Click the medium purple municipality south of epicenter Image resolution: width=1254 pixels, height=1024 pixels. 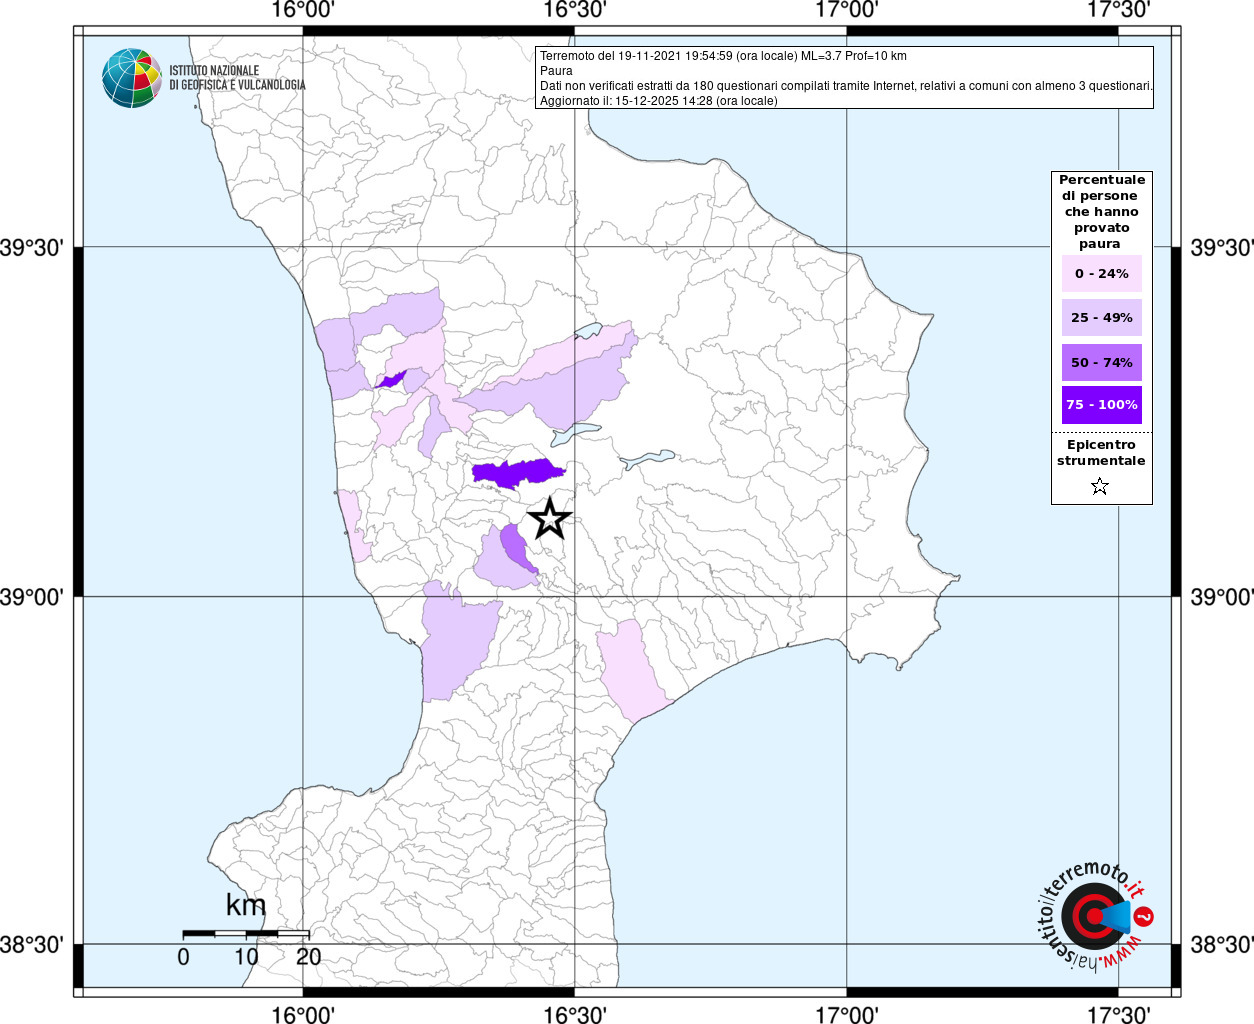517,550
